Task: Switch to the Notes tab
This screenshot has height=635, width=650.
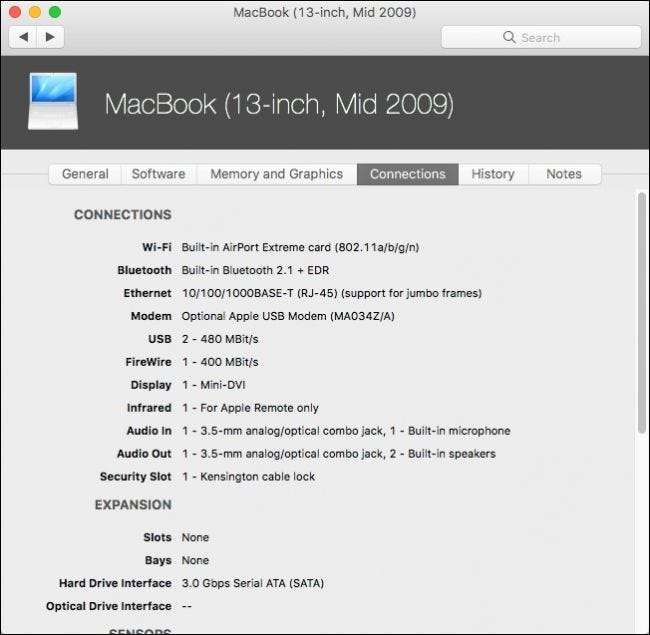Action: 564,174
